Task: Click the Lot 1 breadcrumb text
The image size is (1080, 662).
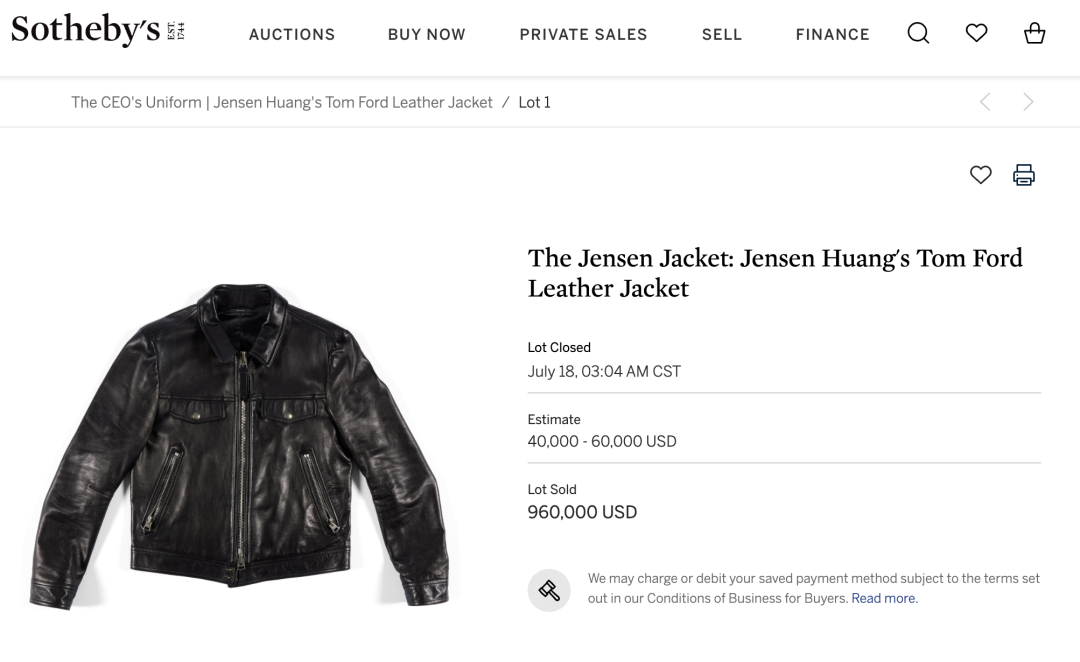Action: click(x=534, y=103)
